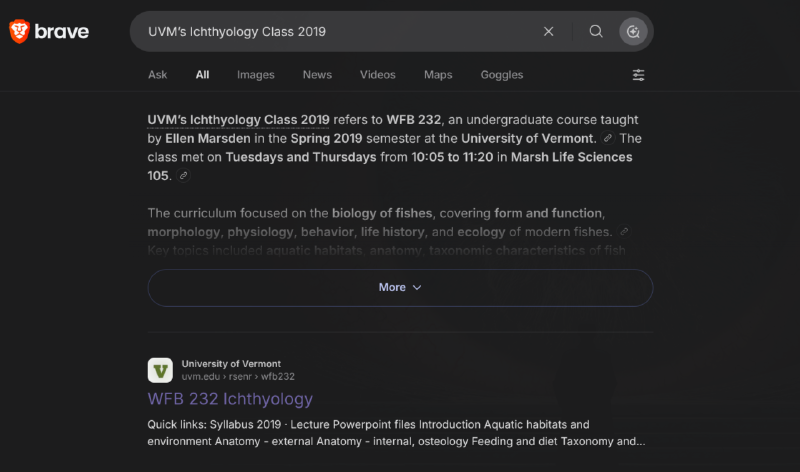Open the Videos tab

tap(378, 75)
